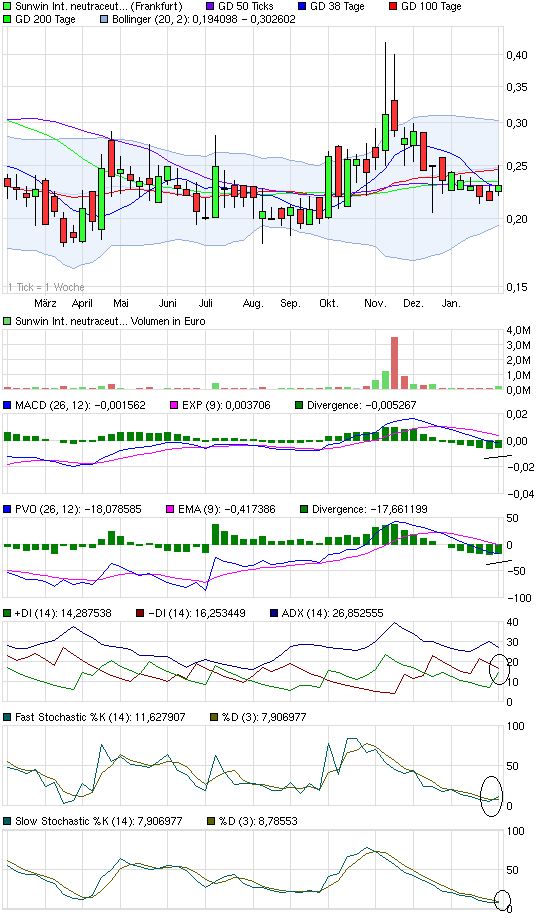Image resolution: width=545 pixels, height=918 pixels.
Task: Click the Aug. month label
Action: pos(253,303)
